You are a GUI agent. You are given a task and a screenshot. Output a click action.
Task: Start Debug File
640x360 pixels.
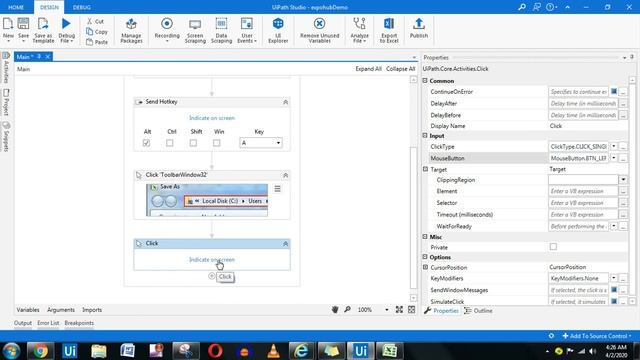tap(67, 30)
